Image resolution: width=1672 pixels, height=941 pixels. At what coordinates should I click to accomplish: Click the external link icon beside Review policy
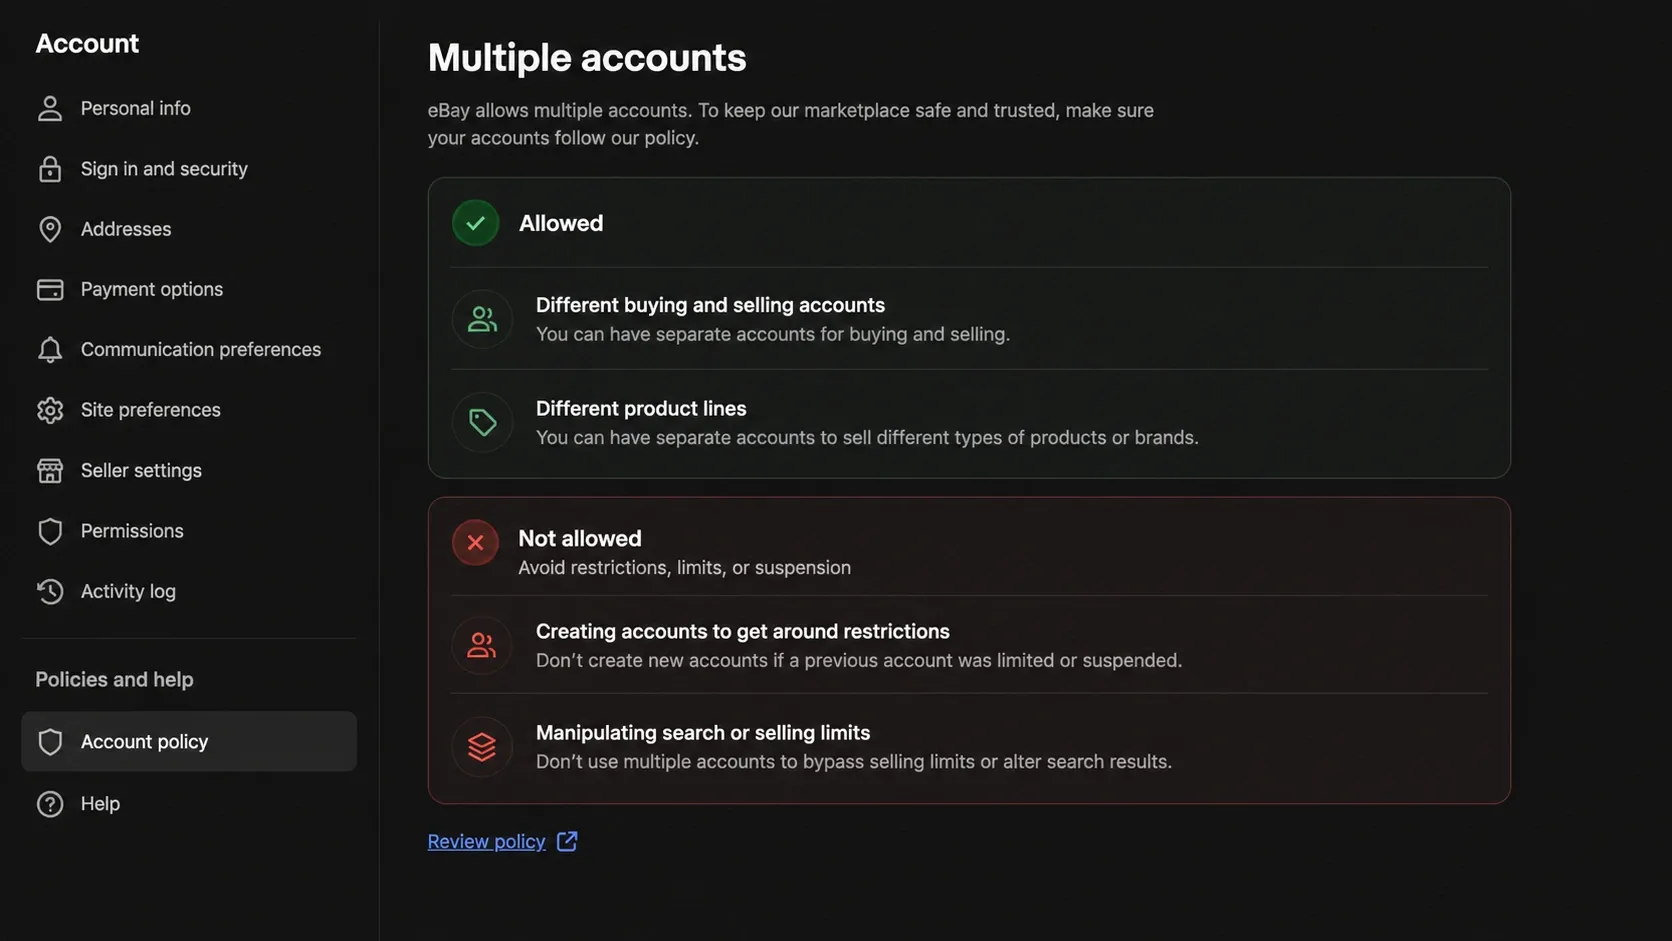click(x=567, y=841)
